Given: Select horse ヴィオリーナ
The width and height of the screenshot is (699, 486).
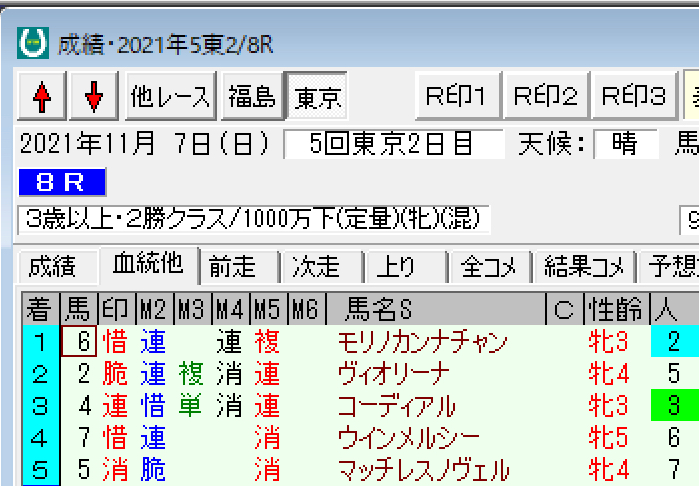Looking at the screenshot, I should click(x=394, y=374).
